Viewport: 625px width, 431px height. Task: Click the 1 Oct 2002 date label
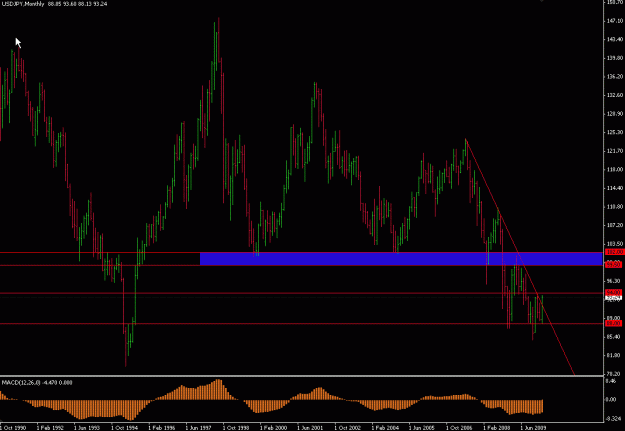click(348, 428)
